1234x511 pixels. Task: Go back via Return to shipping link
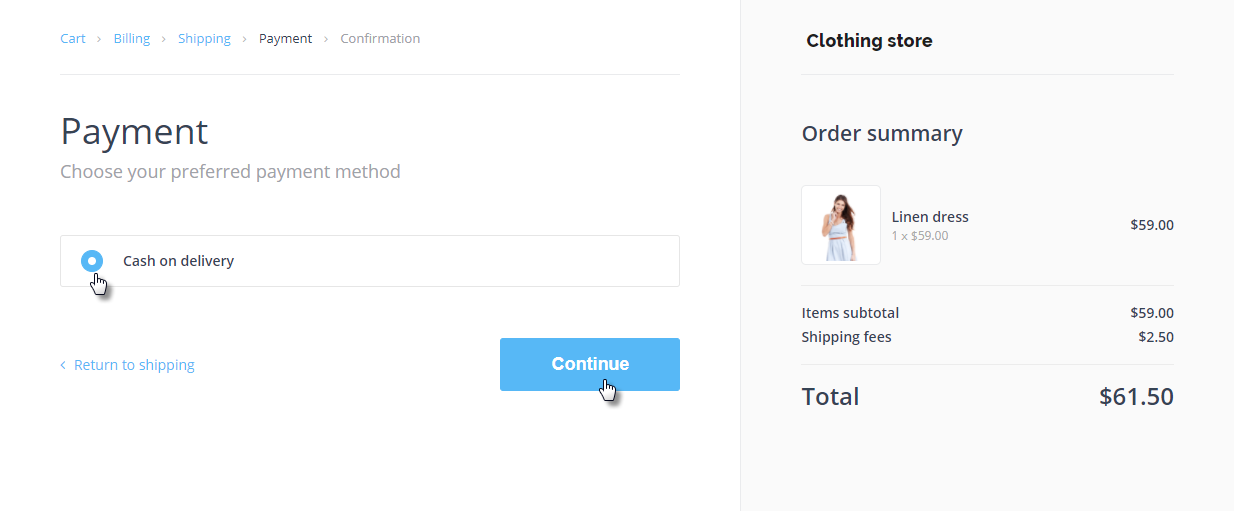(x=134, y=365)
